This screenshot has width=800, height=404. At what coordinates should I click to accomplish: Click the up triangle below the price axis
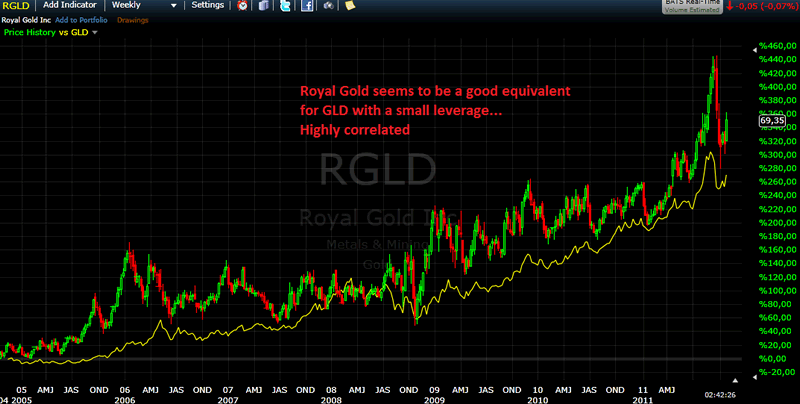pos(735,381)
